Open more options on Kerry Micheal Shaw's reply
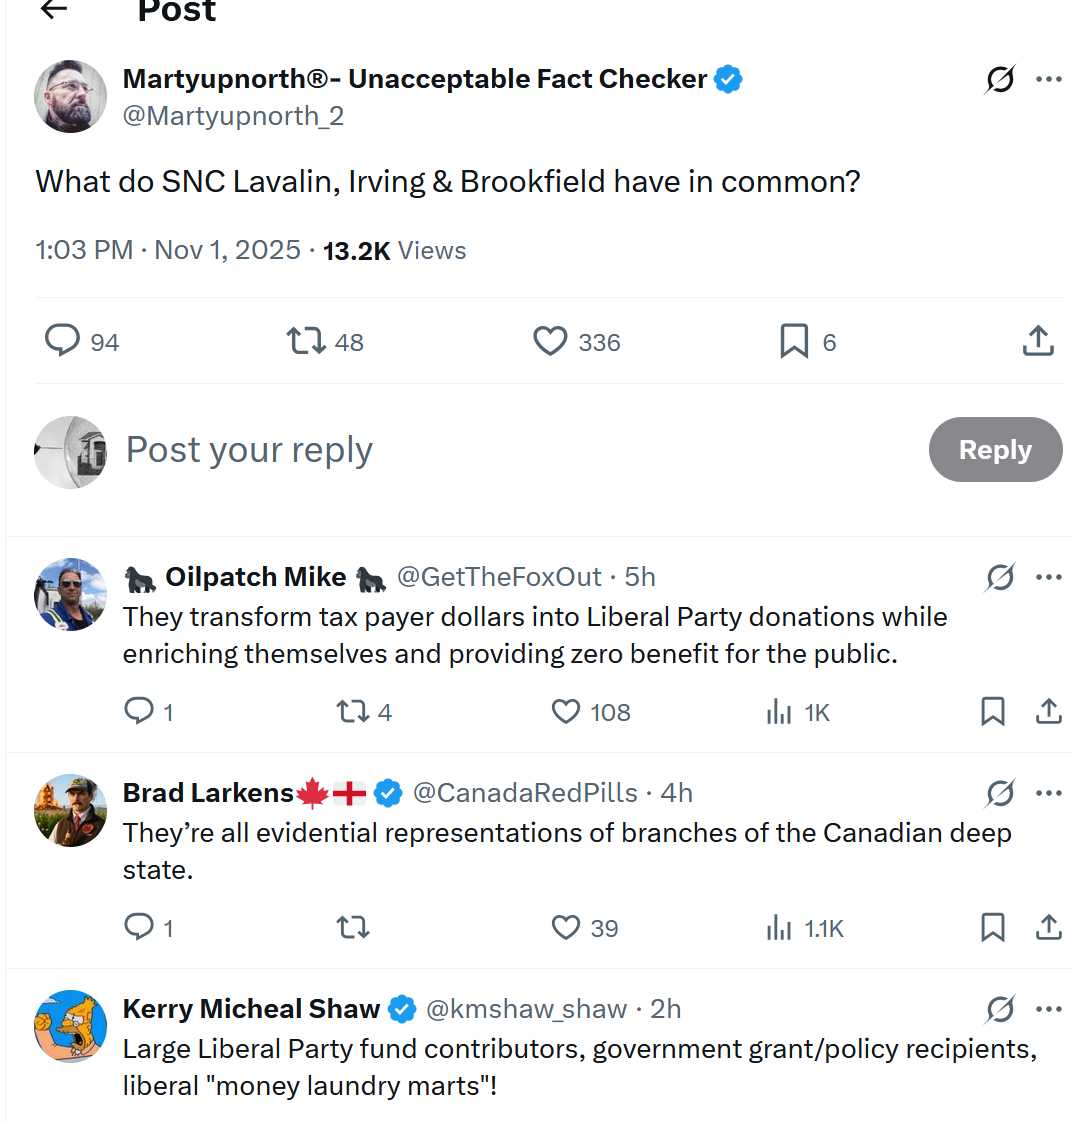 1048,1009
